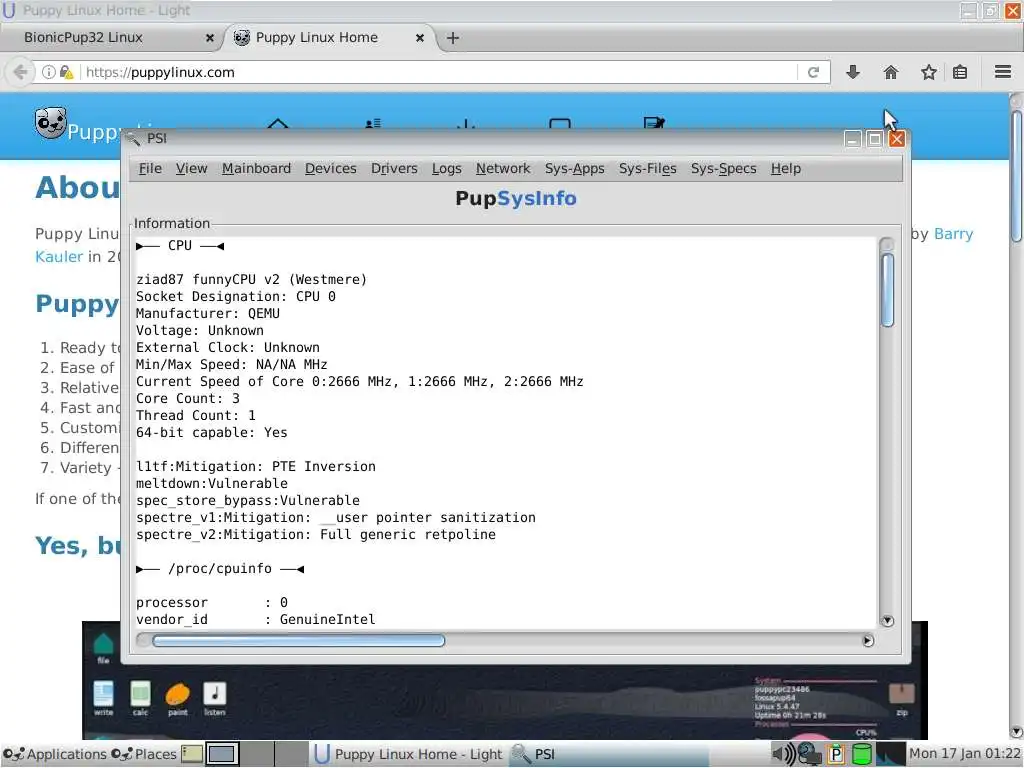Image resolution: width=1024 pixels, height=768 pixels.
Task: Open the Sys-Apps menu
Action: (575, 168)
